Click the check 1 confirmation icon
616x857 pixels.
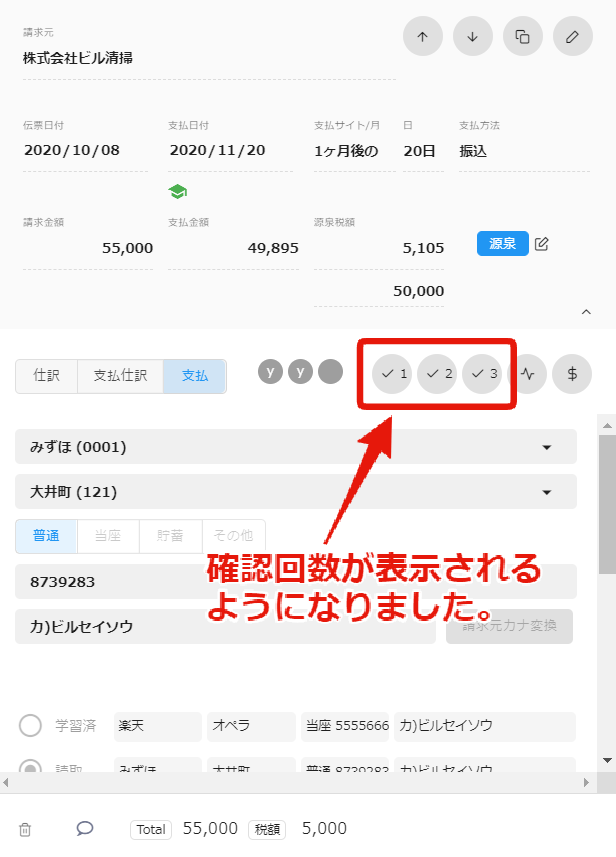392,374
